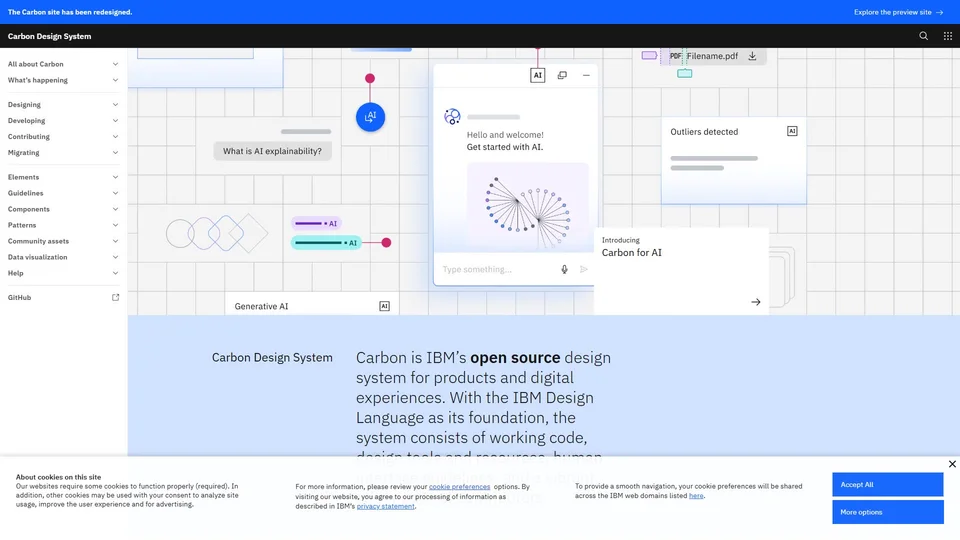
Task: Click the AI label in chat header
Action: click(538, 75)
